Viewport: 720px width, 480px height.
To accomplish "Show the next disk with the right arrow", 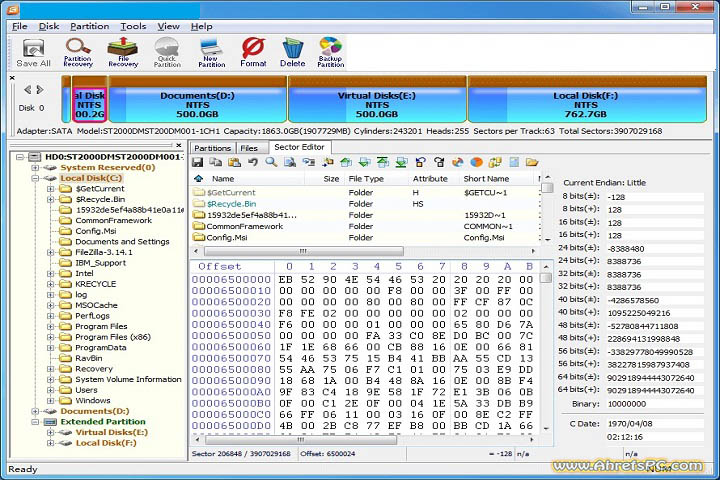I will [40, 90].
